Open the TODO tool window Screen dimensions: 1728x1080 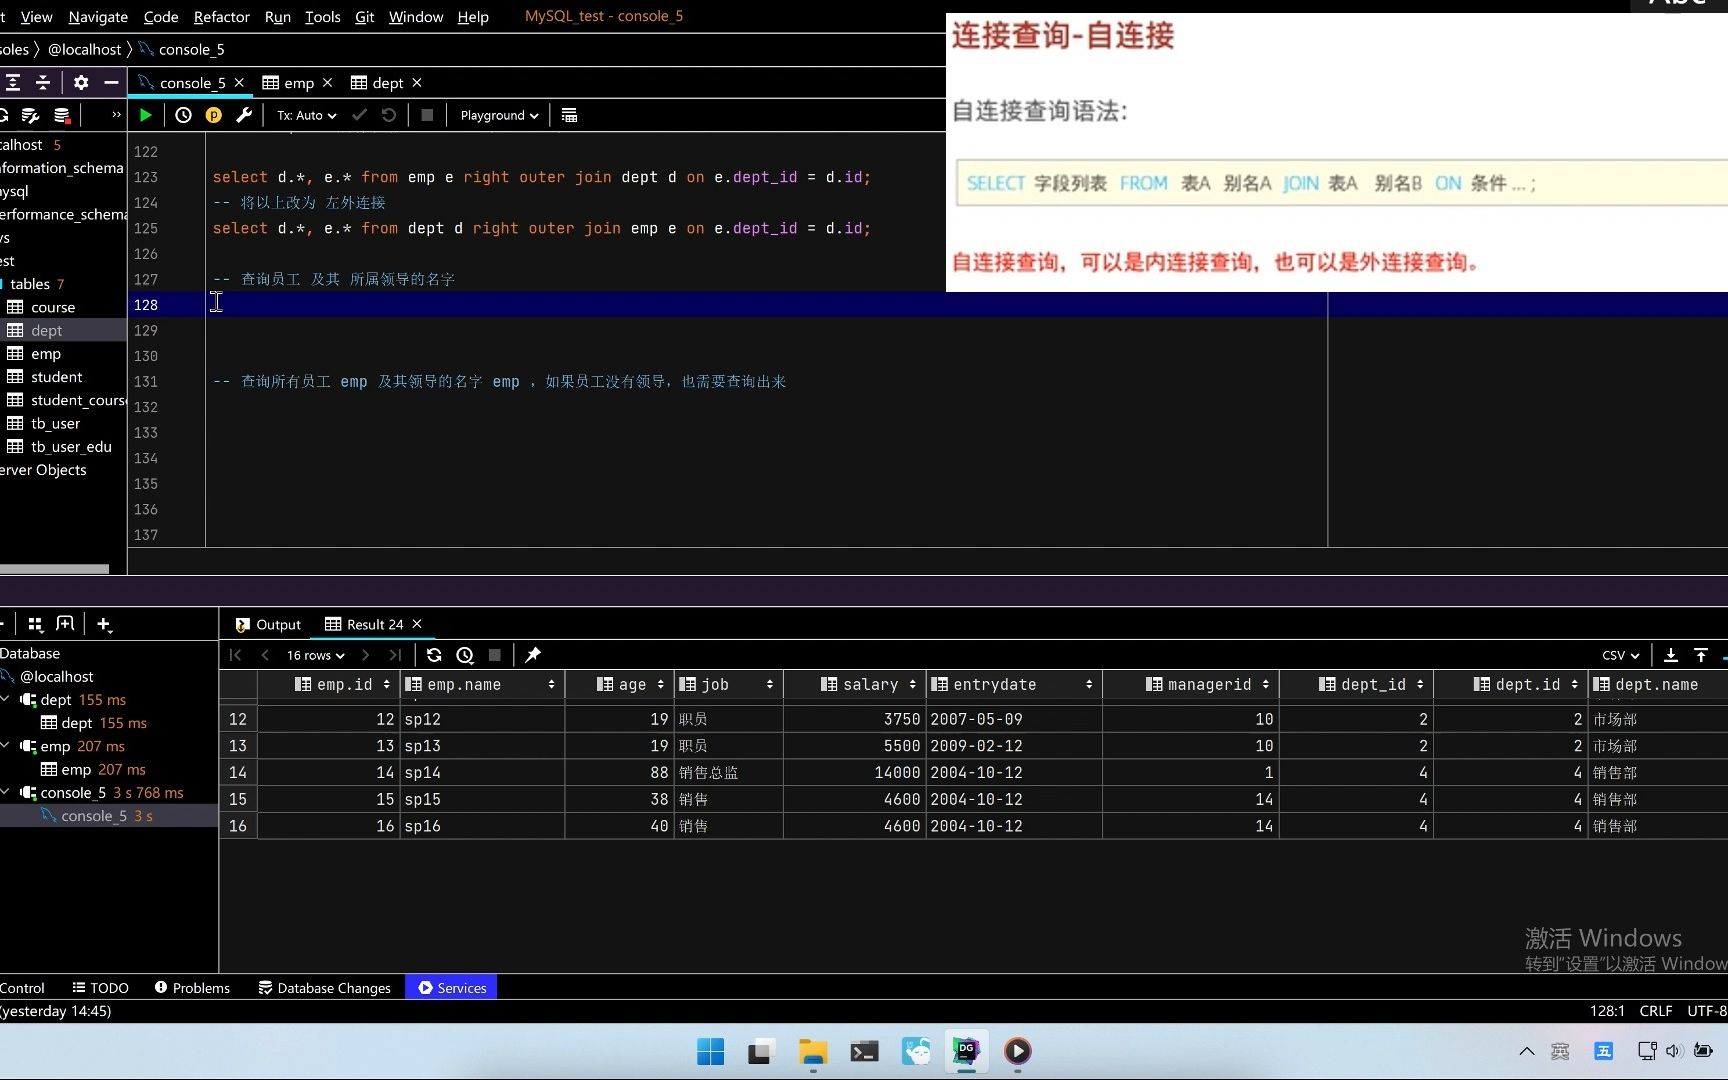click(100, 988)
